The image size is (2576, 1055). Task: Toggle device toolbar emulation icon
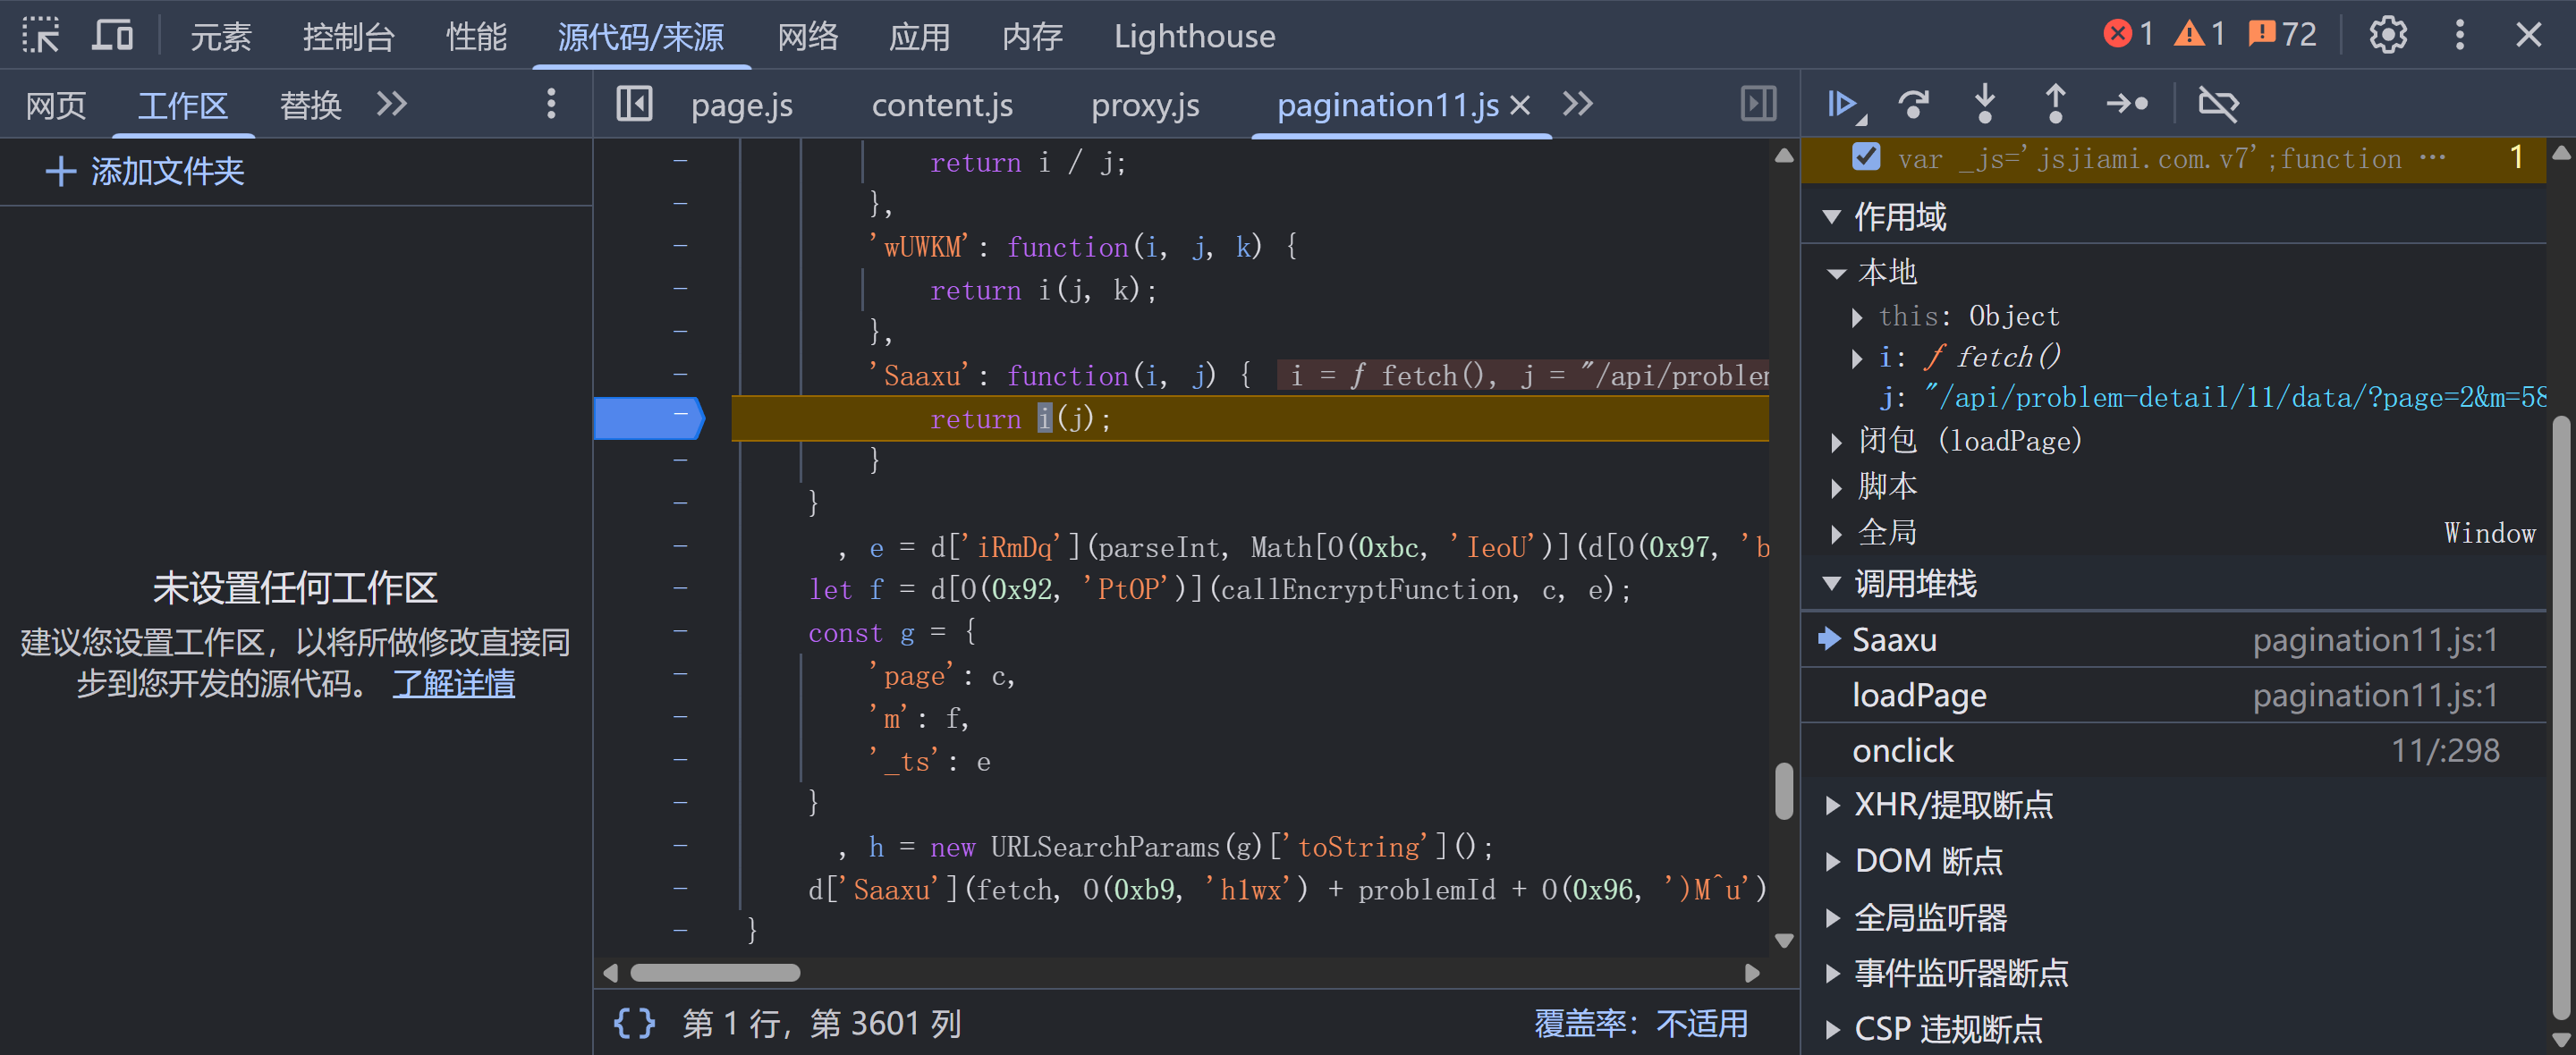click(x=112, y=36)
